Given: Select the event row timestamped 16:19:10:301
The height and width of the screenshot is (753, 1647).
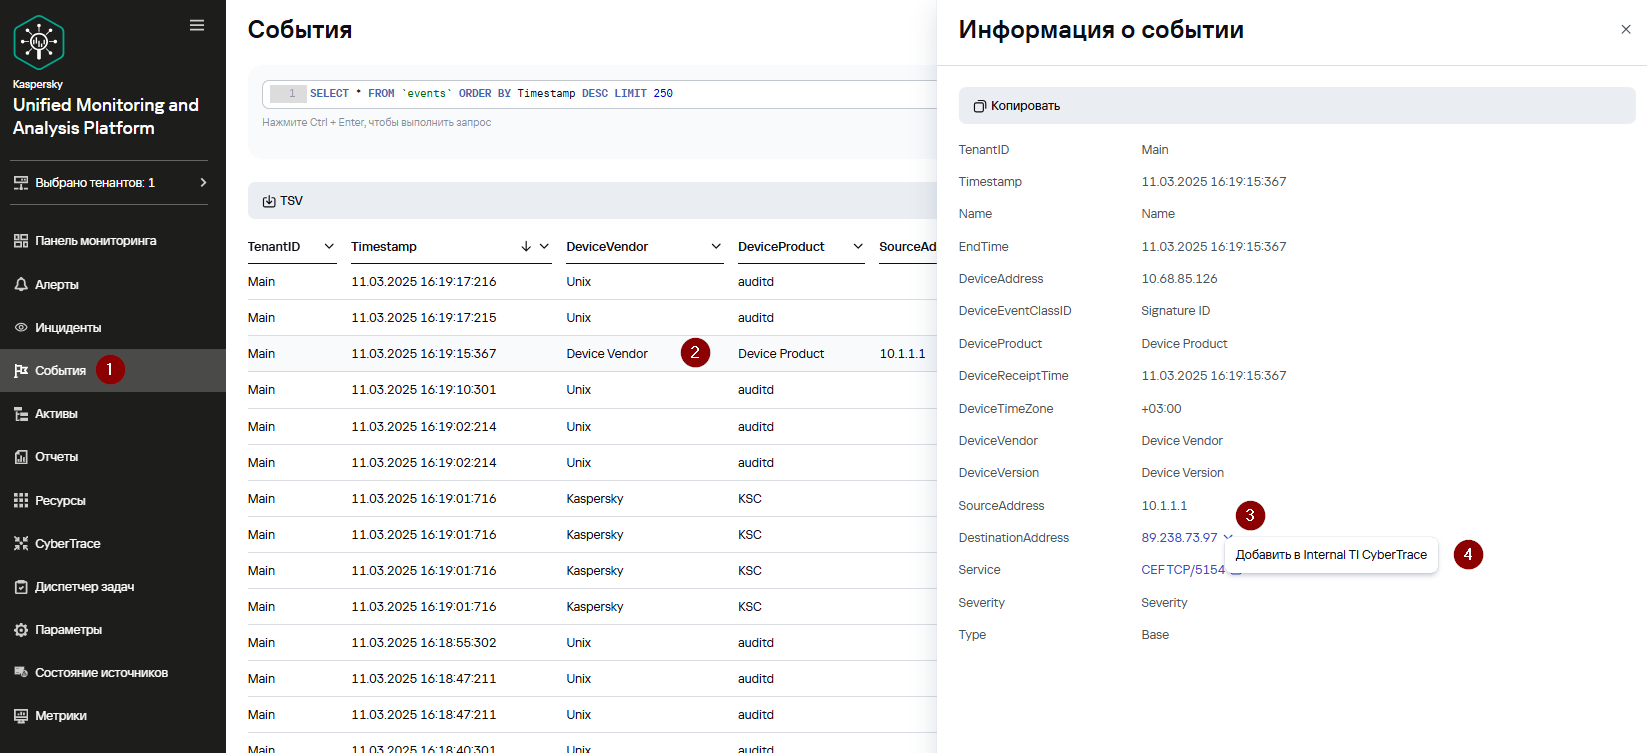Looking at the screenshot, I should click(x=592, y=390).
